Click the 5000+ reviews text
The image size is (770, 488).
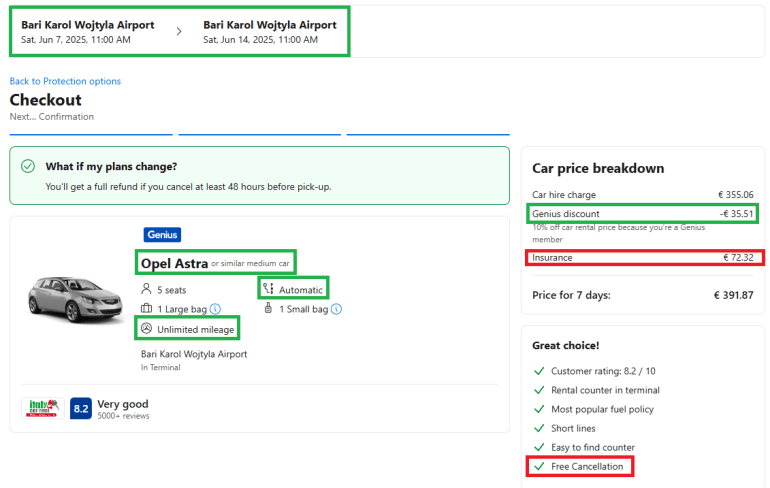click(x=122, y=416)
